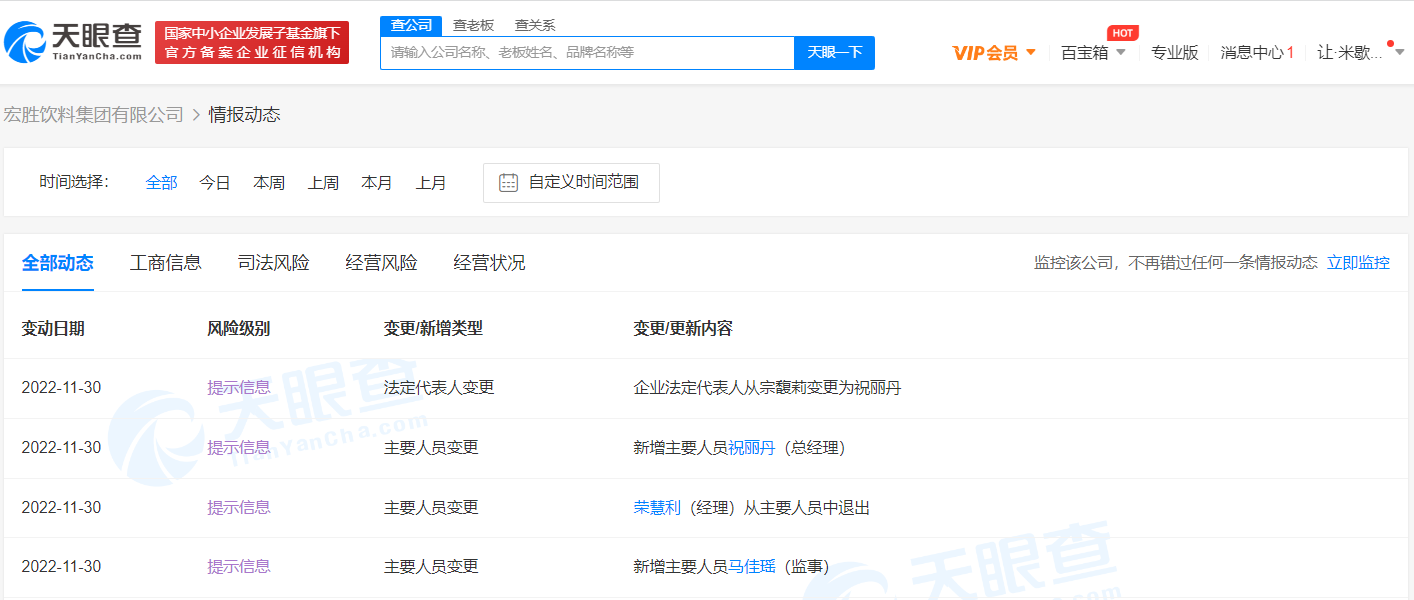Expand the VIP会员 dropdown
1414x600 pixels.
[1030, 53]
